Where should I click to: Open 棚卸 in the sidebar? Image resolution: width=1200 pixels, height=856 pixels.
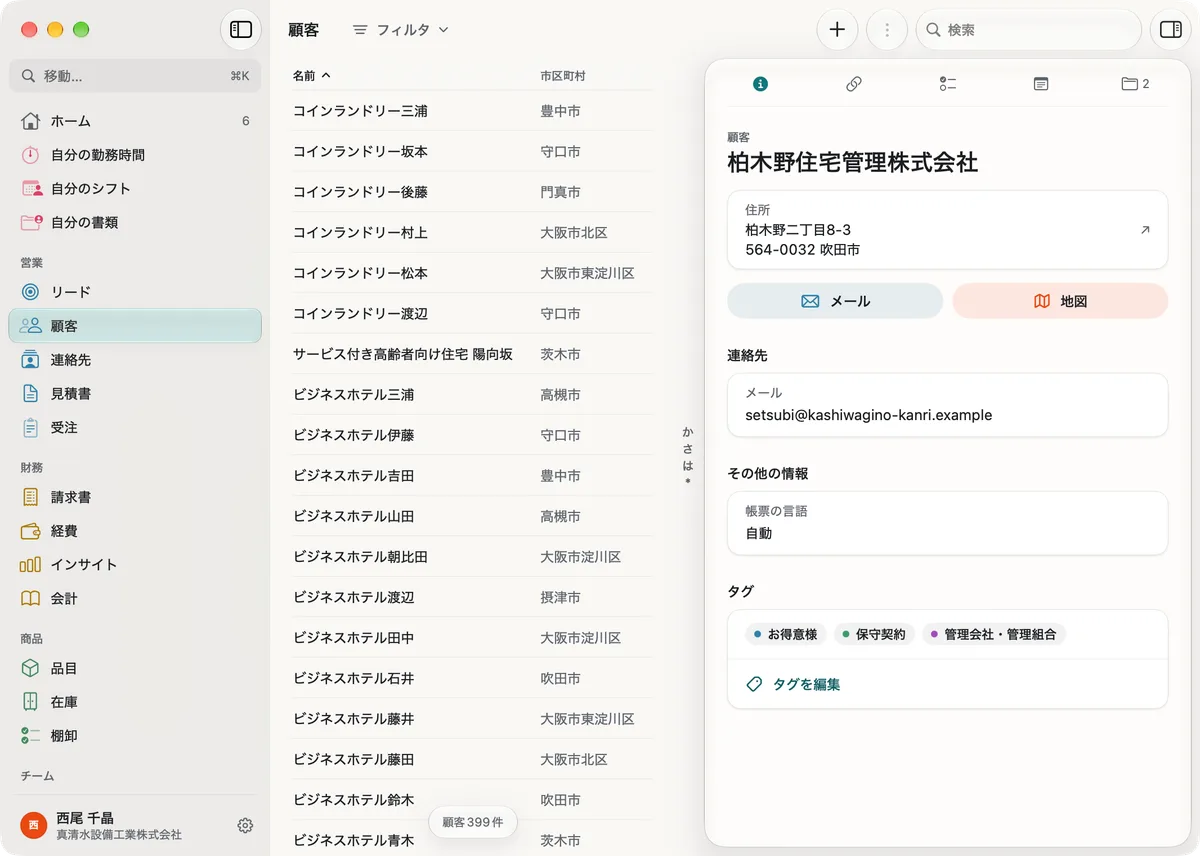click(x=135, y=736)
